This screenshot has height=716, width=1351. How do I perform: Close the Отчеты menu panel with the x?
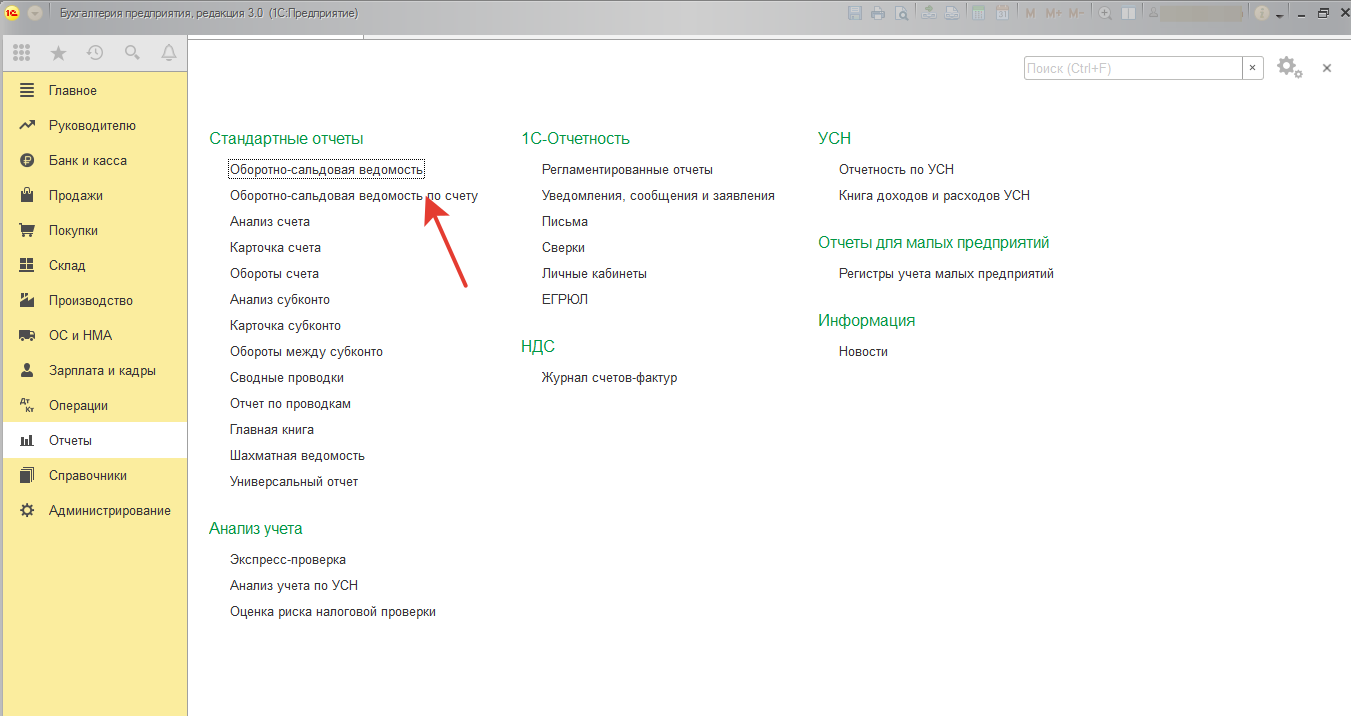point(1327,68)
